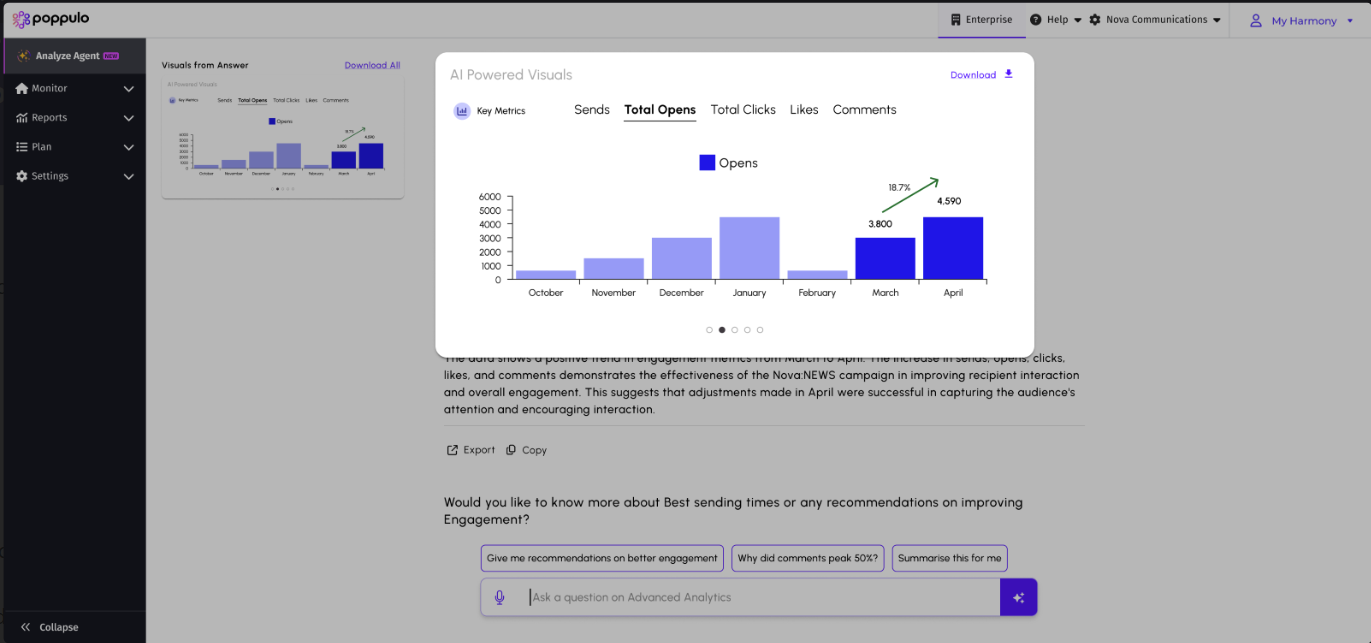Go to the first carousel slide dot
This screenshot has height=643, width=1371.
point(709,330)
